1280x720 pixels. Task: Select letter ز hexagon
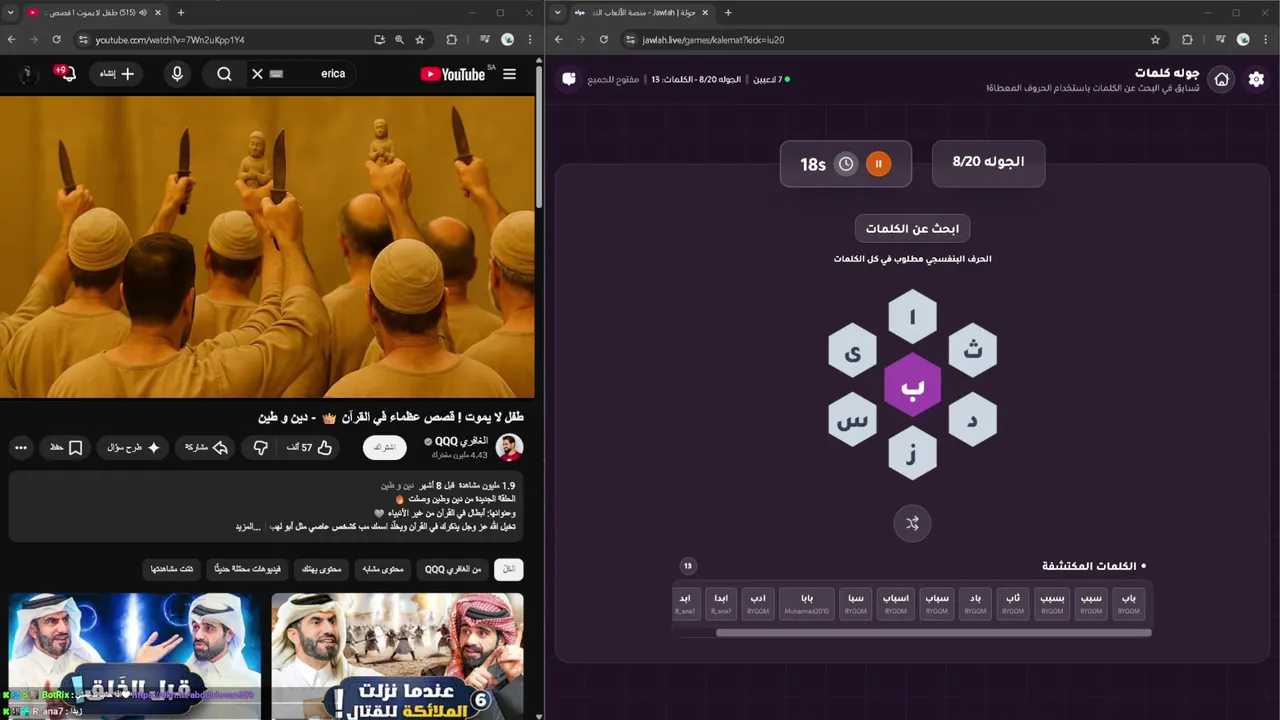coord(912,453)
